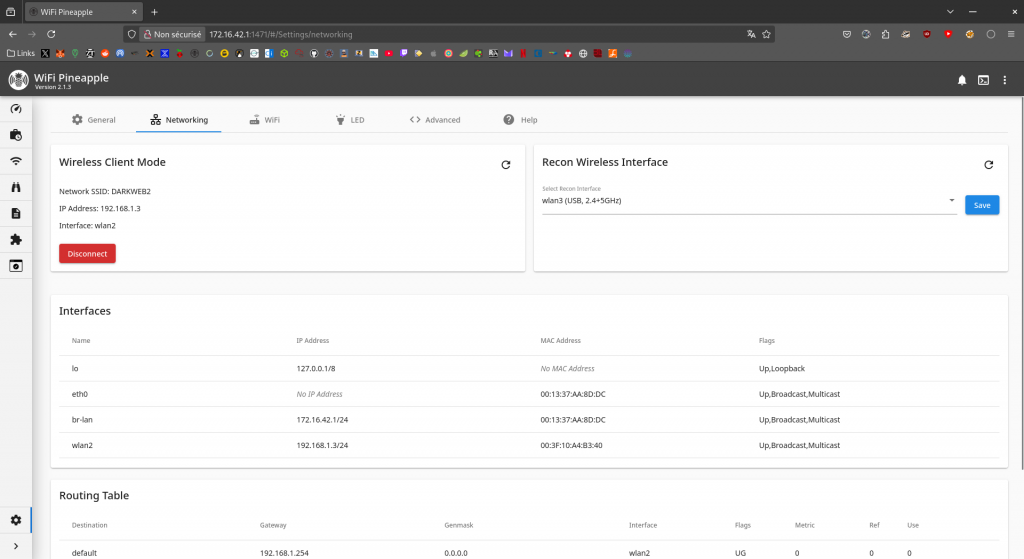
Task: Select the br-lan interface name cell
Action: click(x=82, y=419)
